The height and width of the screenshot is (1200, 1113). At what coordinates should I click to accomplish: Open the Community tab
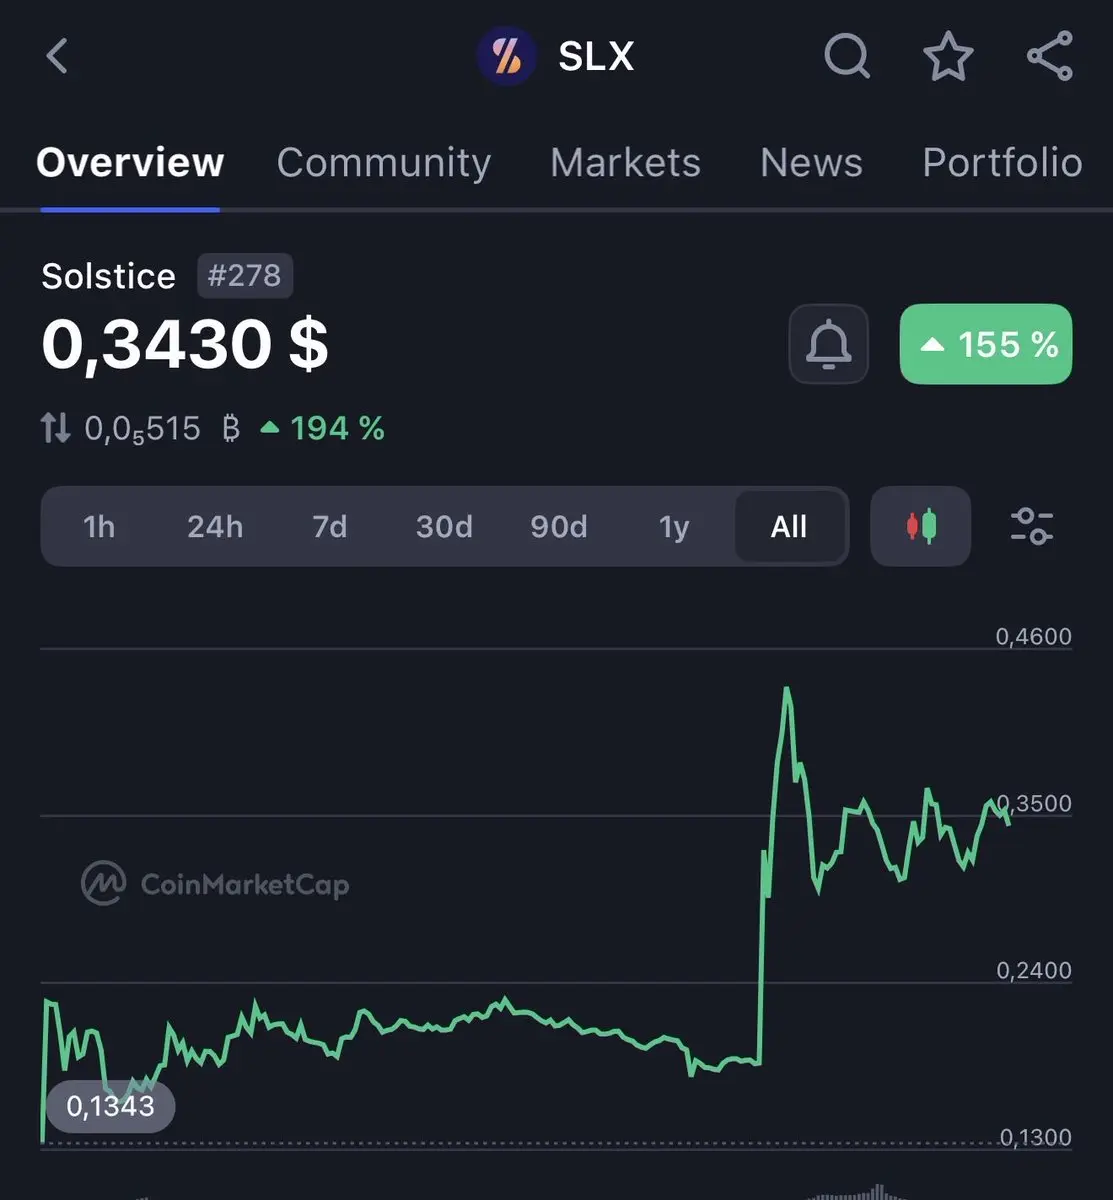point(384,162)
